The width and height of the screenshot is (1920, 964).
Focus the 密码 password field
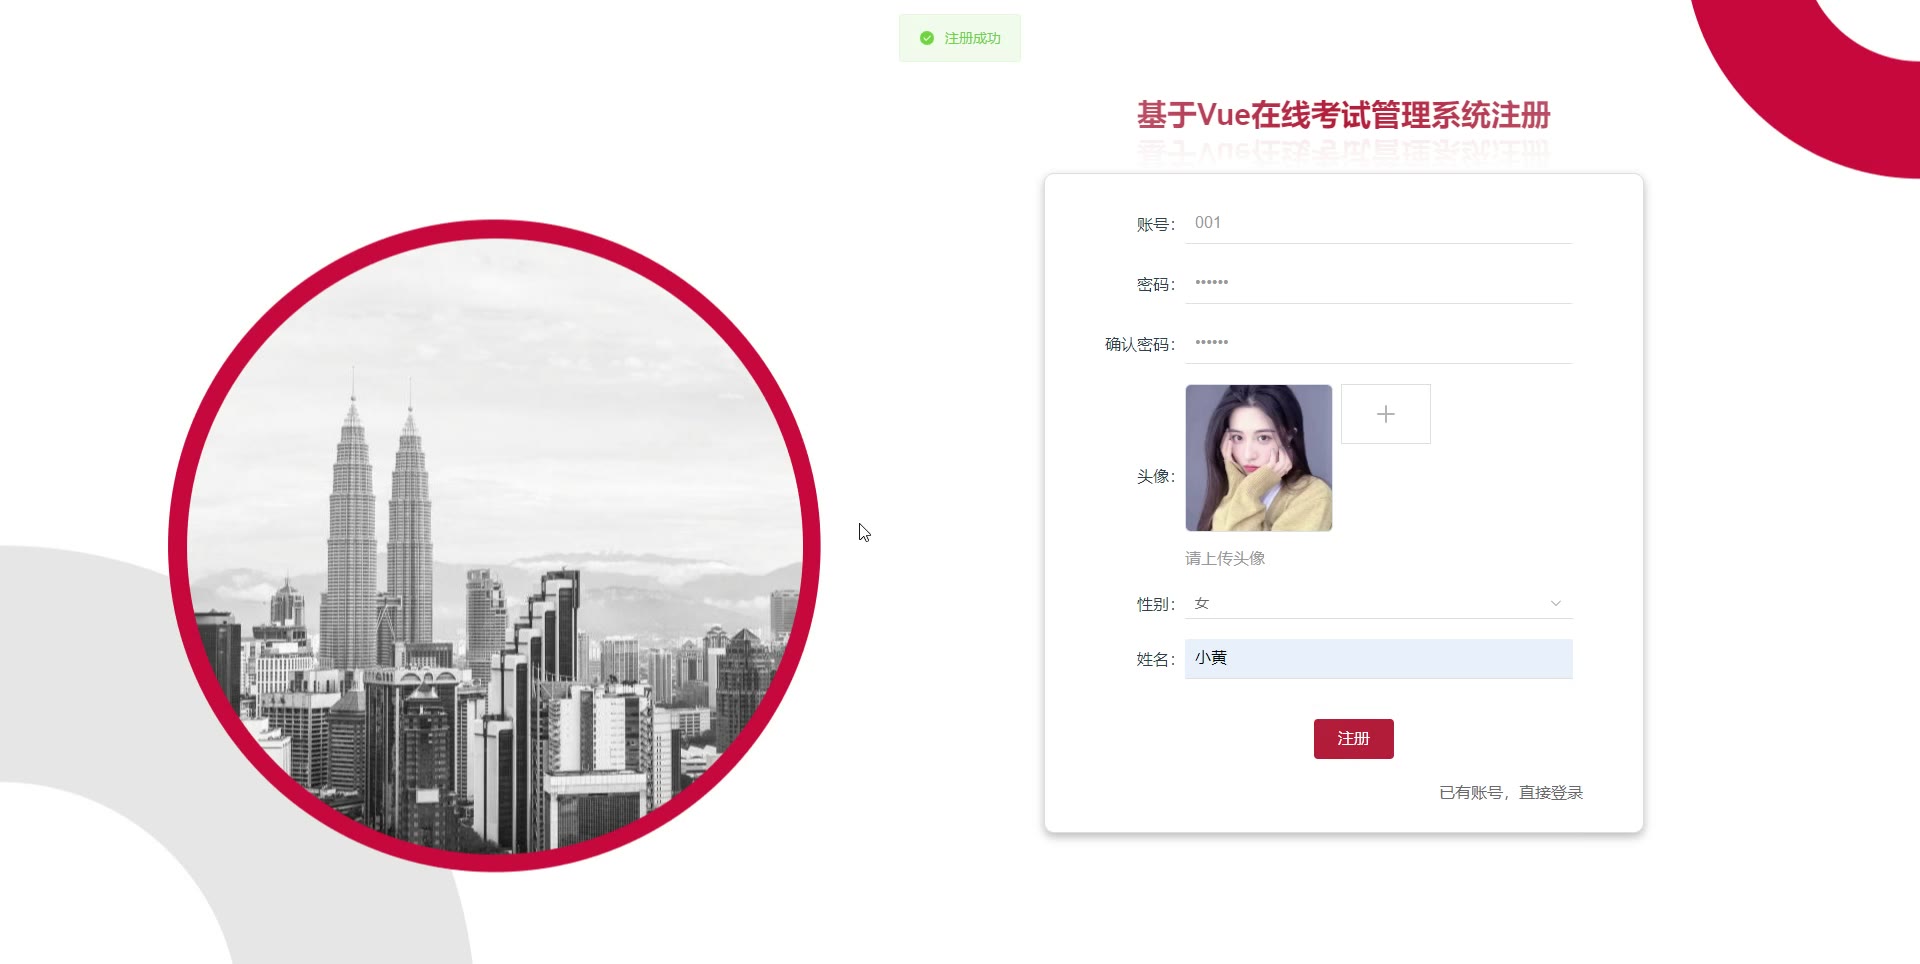(1378, 283)
